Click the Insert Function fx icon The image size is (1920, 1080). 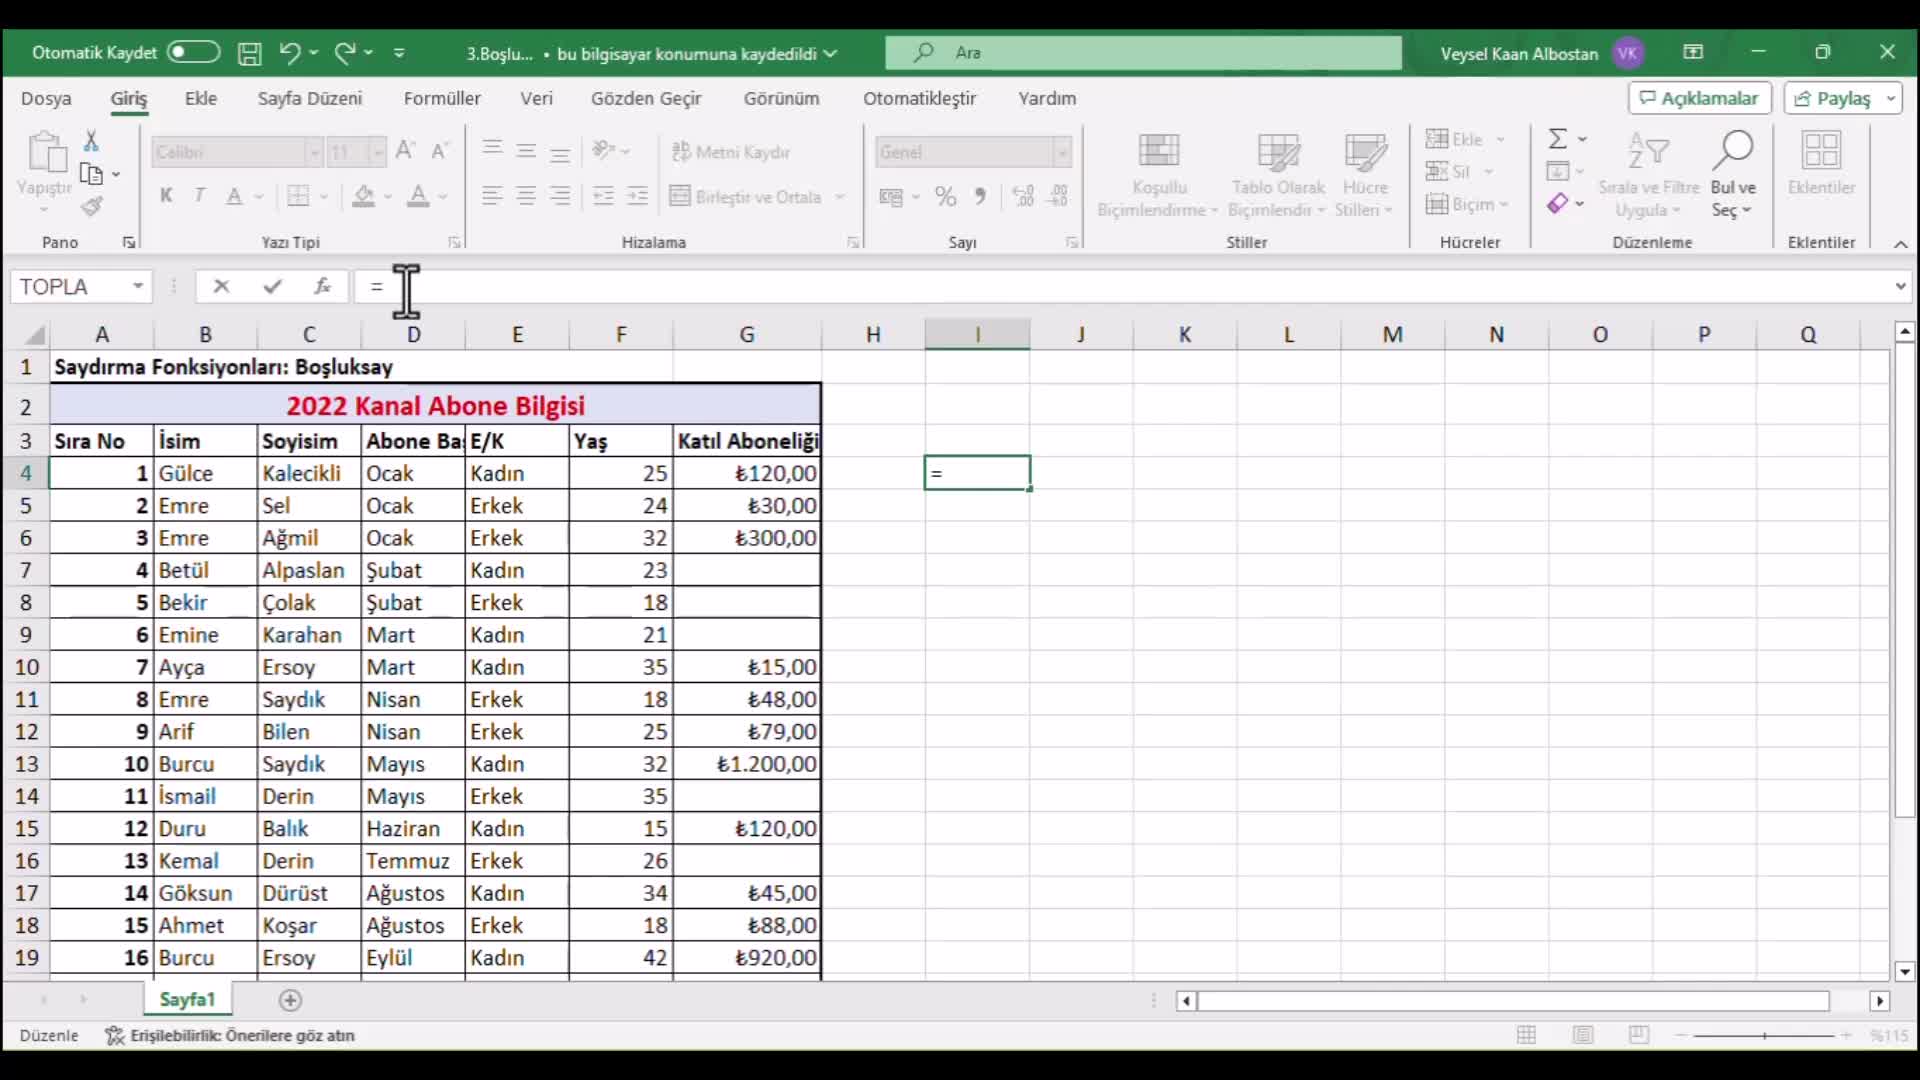click(x=322, y=286)
